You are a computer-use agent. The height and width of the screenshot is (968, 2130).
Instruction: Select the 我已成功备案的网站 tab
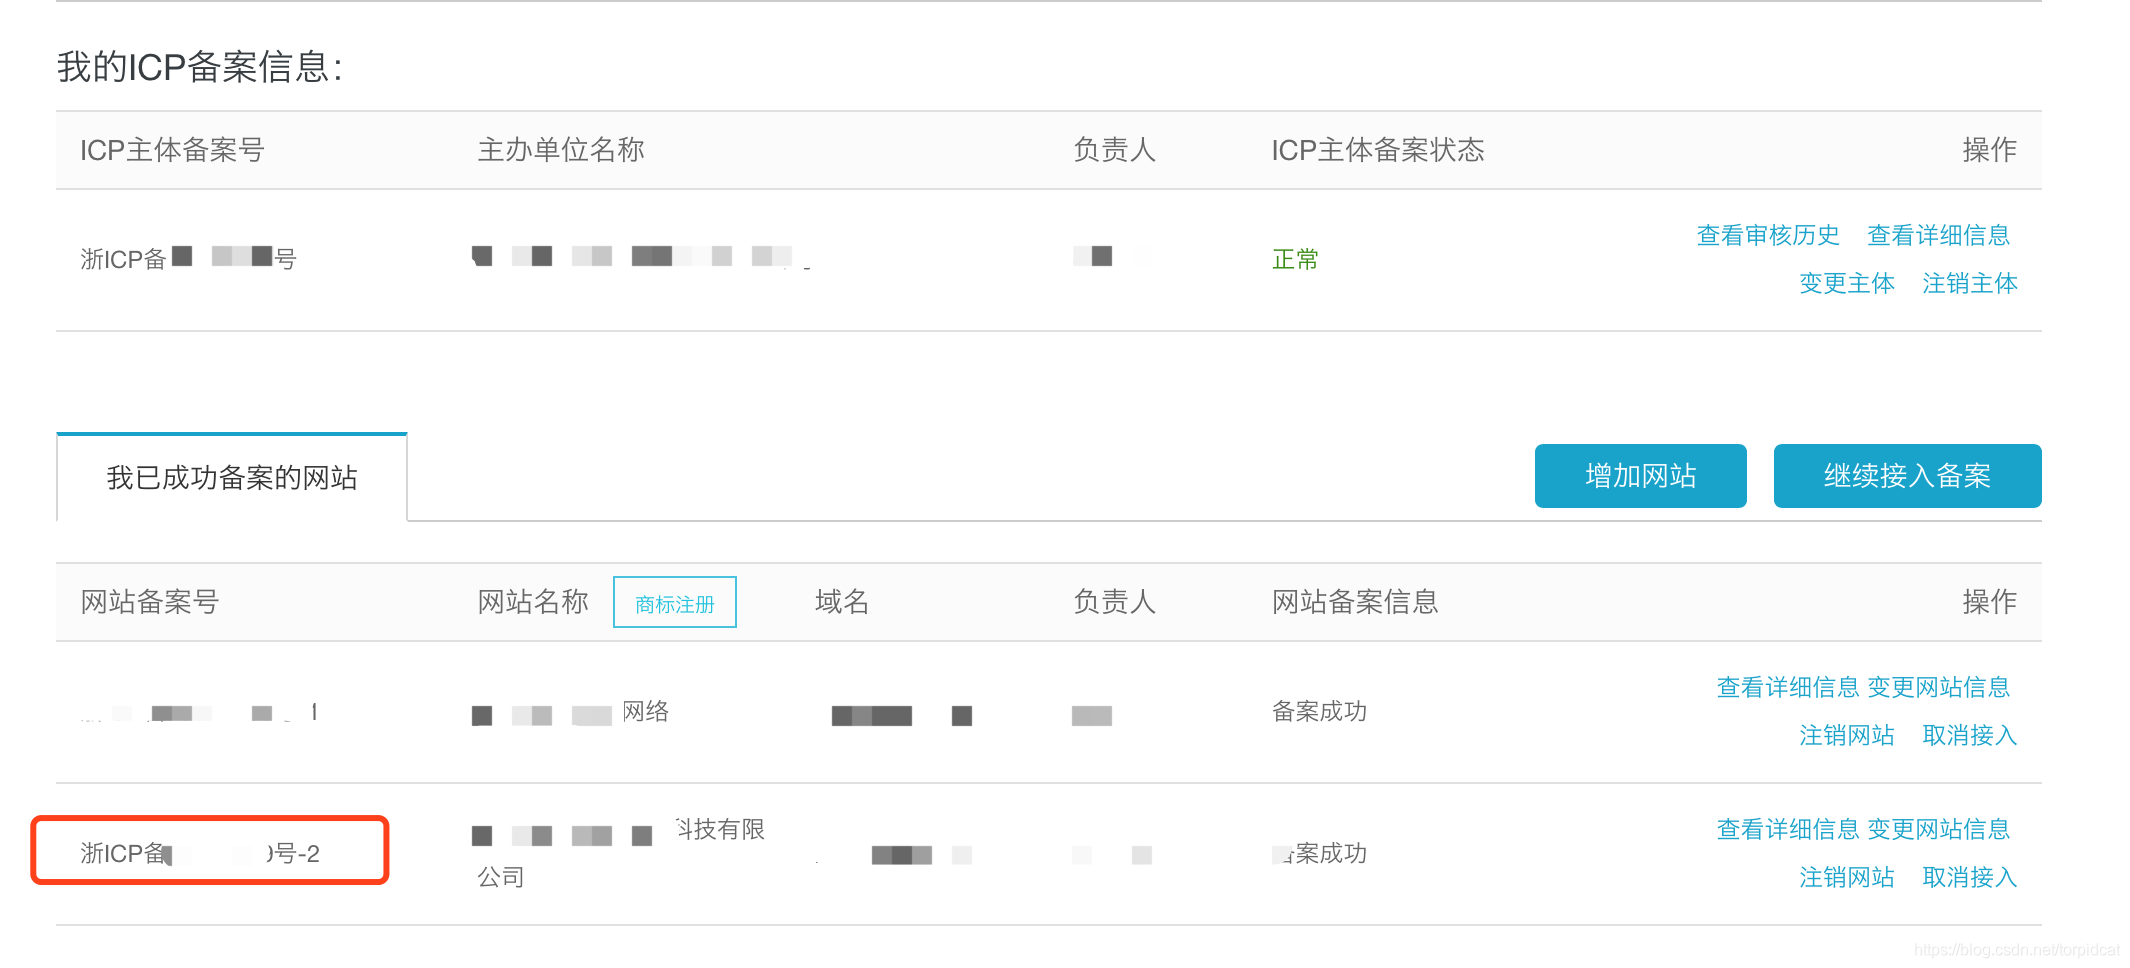232,477
